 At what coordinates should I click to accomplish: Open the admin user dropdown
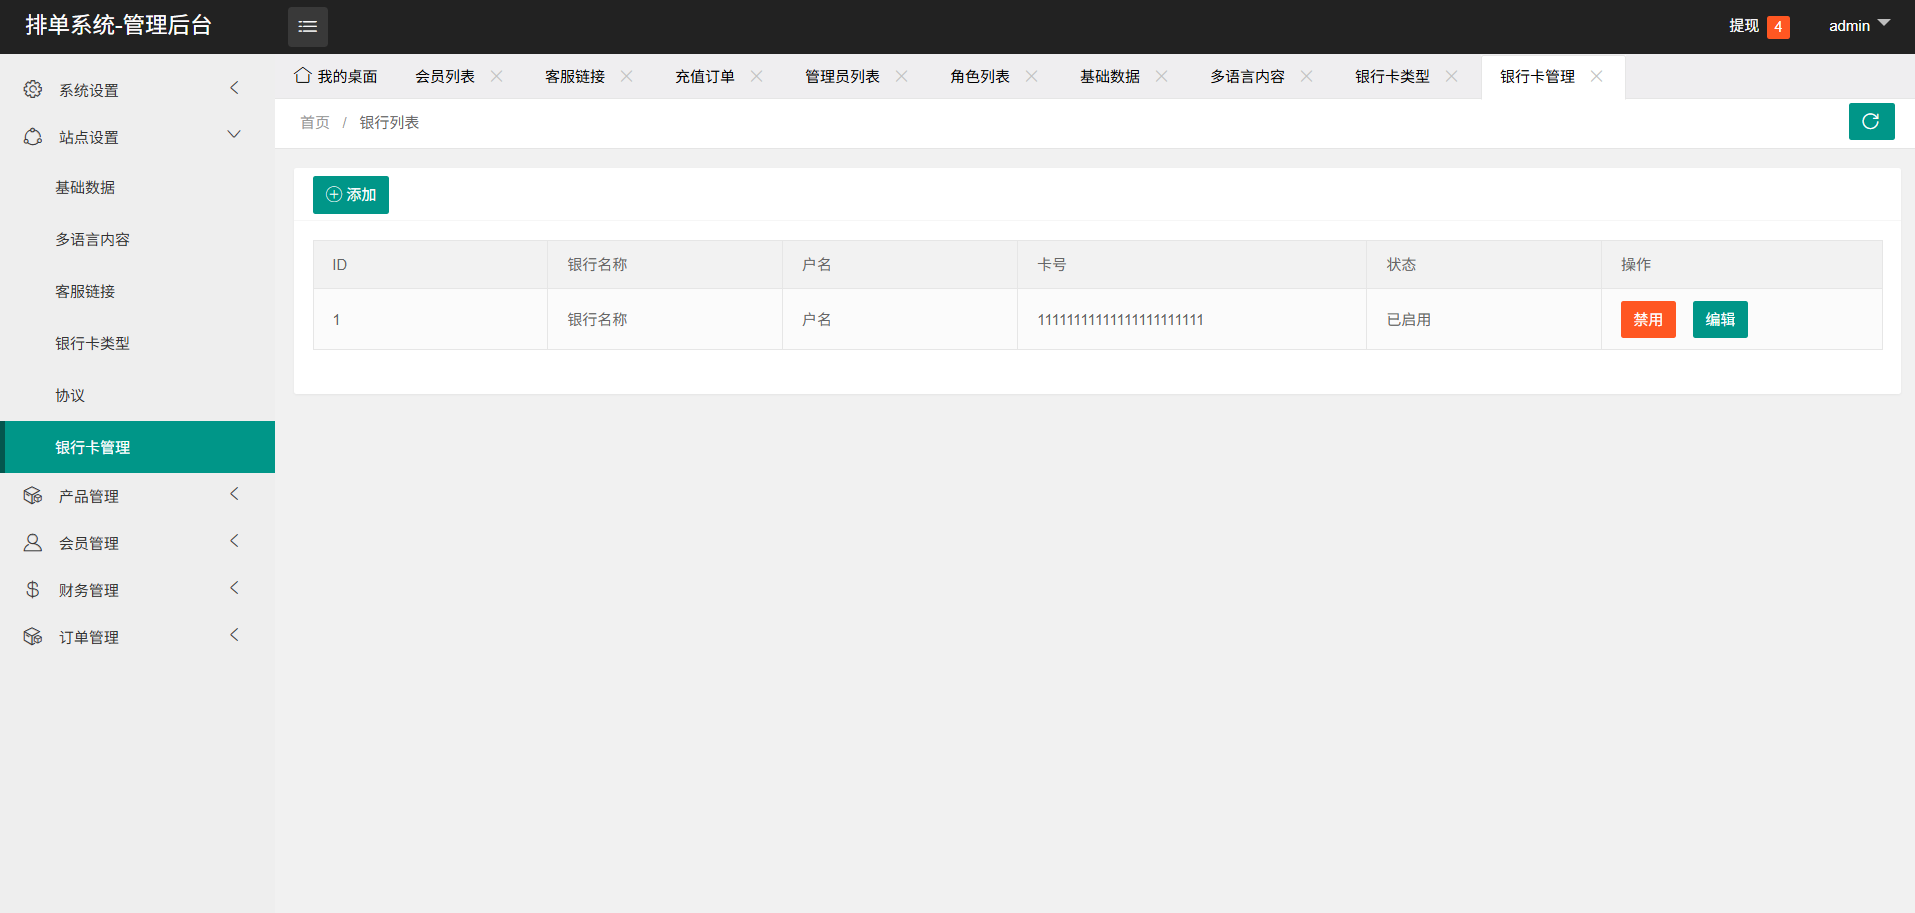(x=1859, y=26)
